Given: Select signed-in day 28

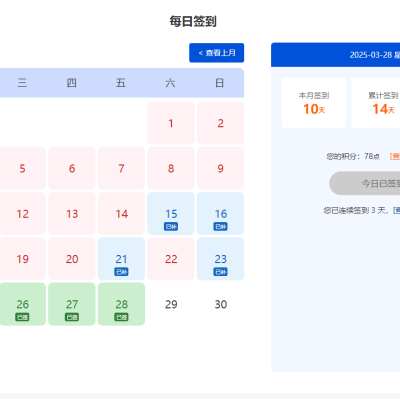Looking at the screenshot, I should [121, 304].
